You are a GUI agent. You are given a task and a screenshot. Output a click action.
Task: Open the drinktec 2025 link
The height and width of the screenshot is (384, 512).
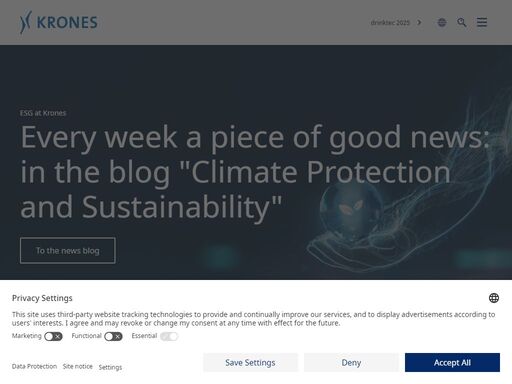390,22
